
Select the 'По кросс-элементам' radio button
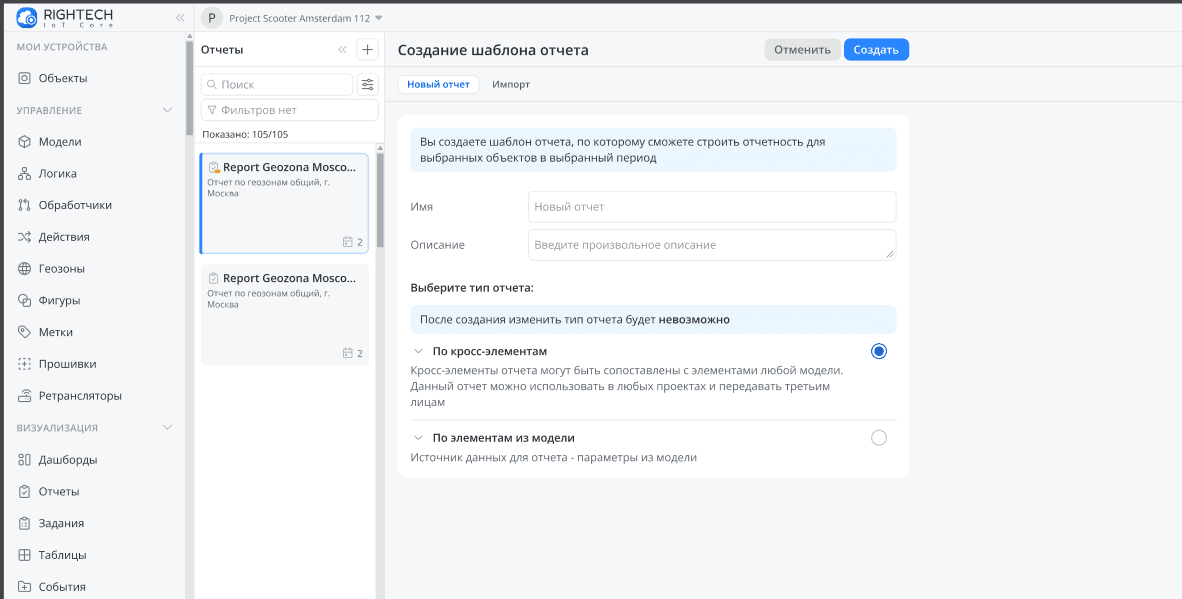point(878,351)
